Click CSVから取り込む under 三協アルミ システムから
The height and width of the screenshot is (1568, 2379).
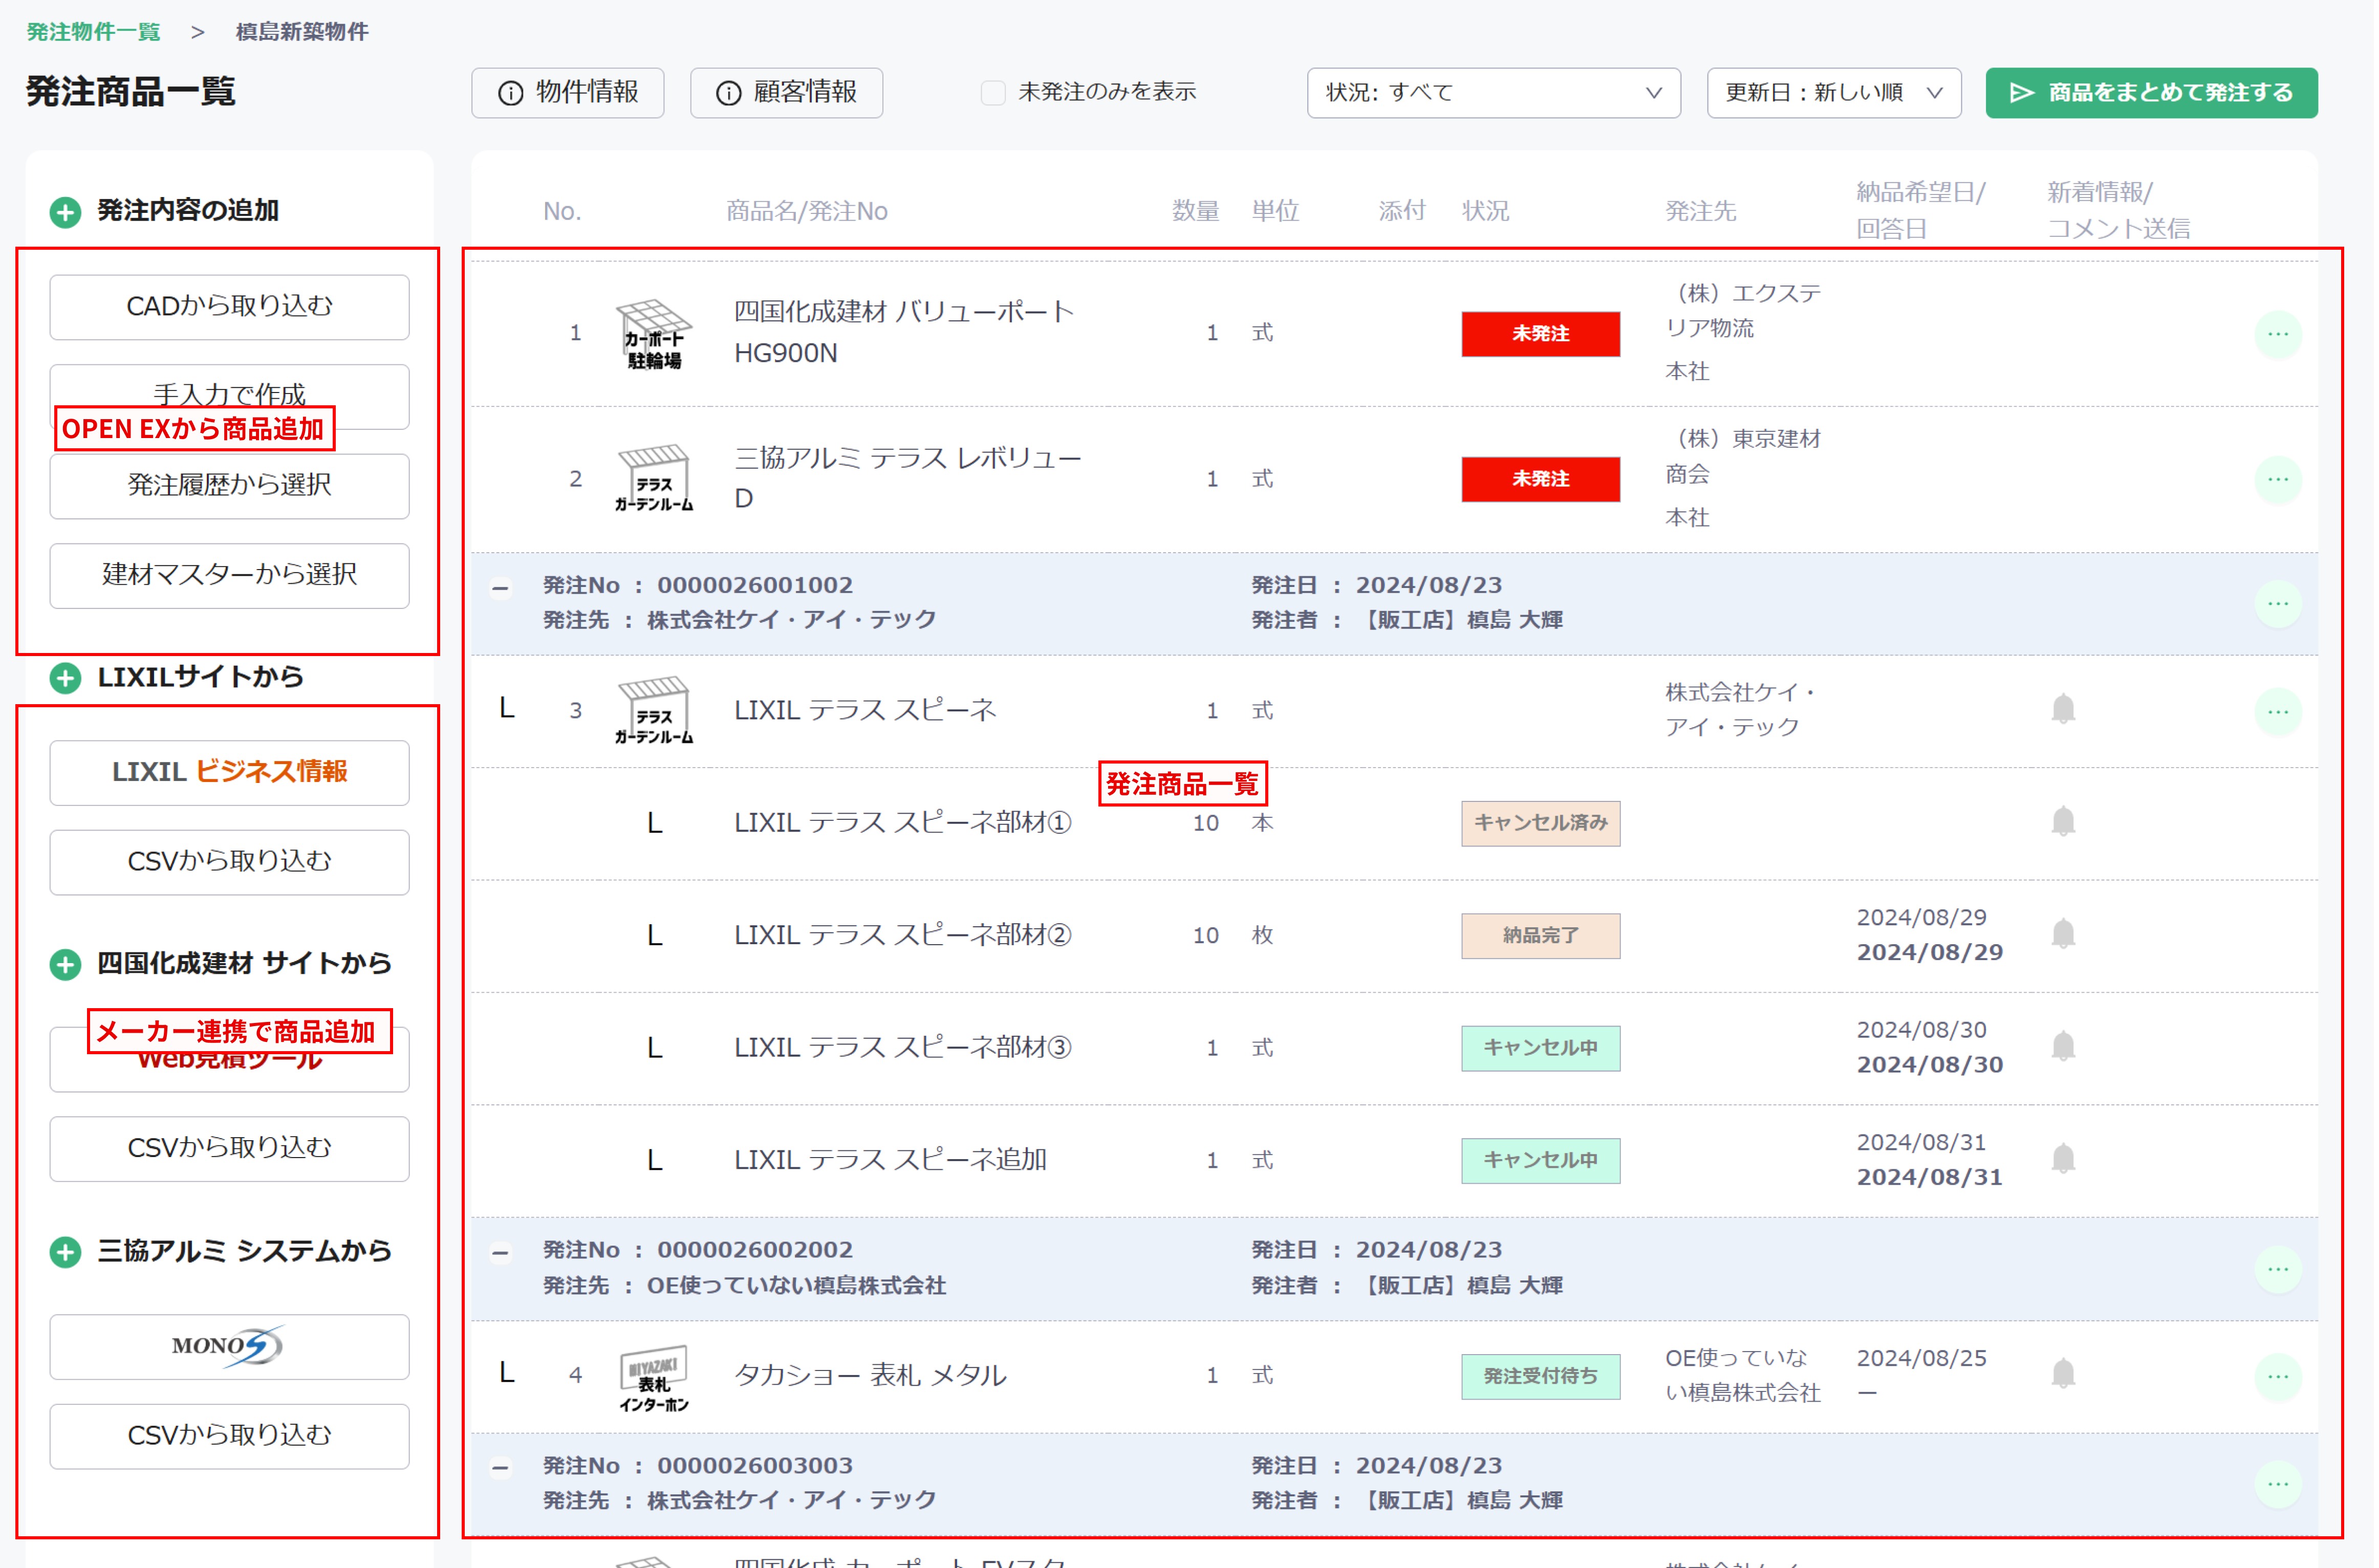click(x=229, y=1436)
